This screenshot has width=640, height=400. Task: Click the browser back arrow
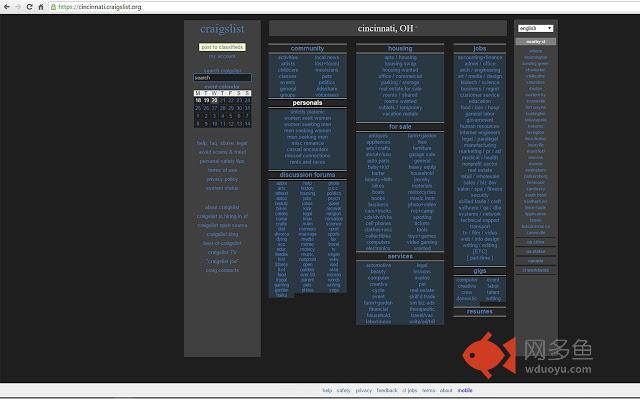pyautogui.click(x=7, y=7)
